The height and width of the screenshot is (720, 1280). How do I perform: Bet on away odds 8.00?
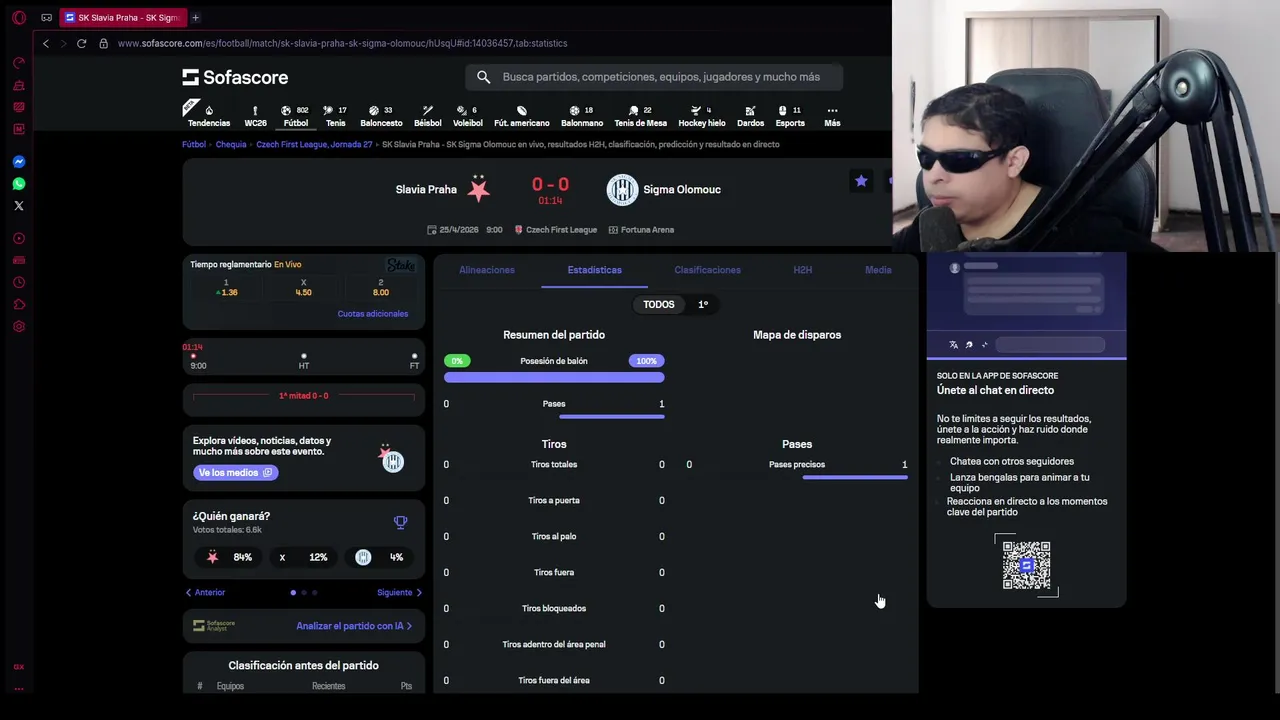tap(380, 288)
